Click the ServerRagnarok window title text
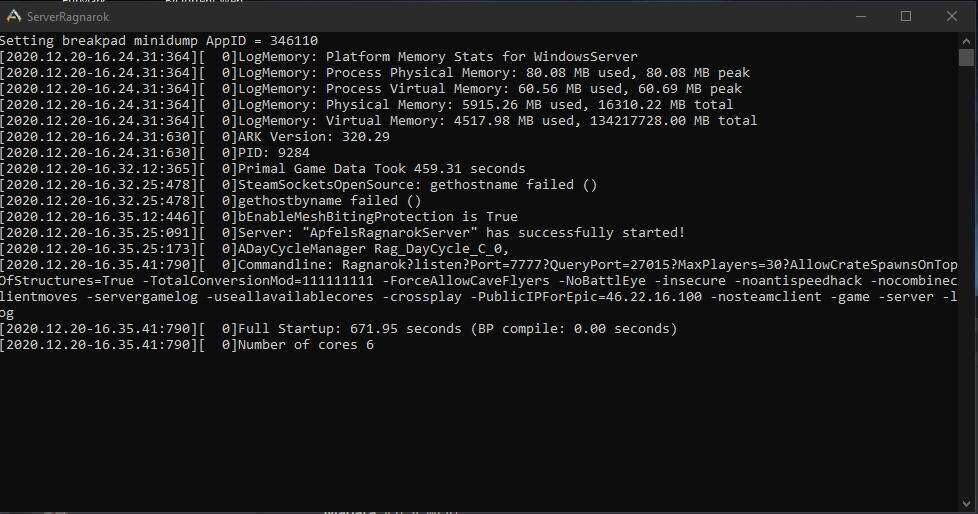 click(x=68, y=17)
